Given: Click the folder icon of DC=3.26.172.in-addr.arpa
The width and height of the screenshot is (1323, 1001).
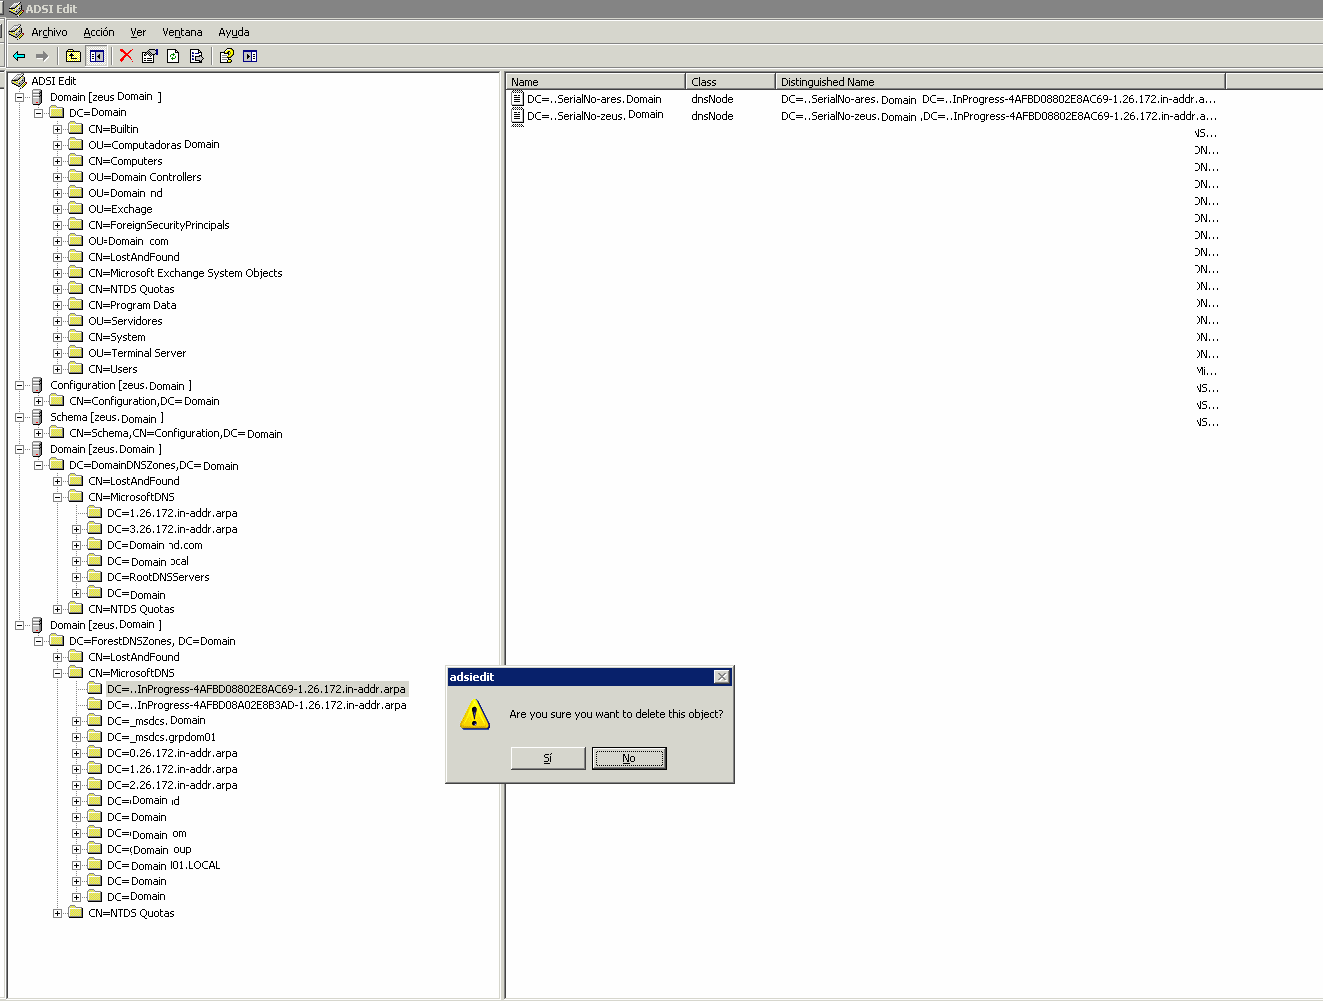Looking at the screenshot, I should pos(95,529).
